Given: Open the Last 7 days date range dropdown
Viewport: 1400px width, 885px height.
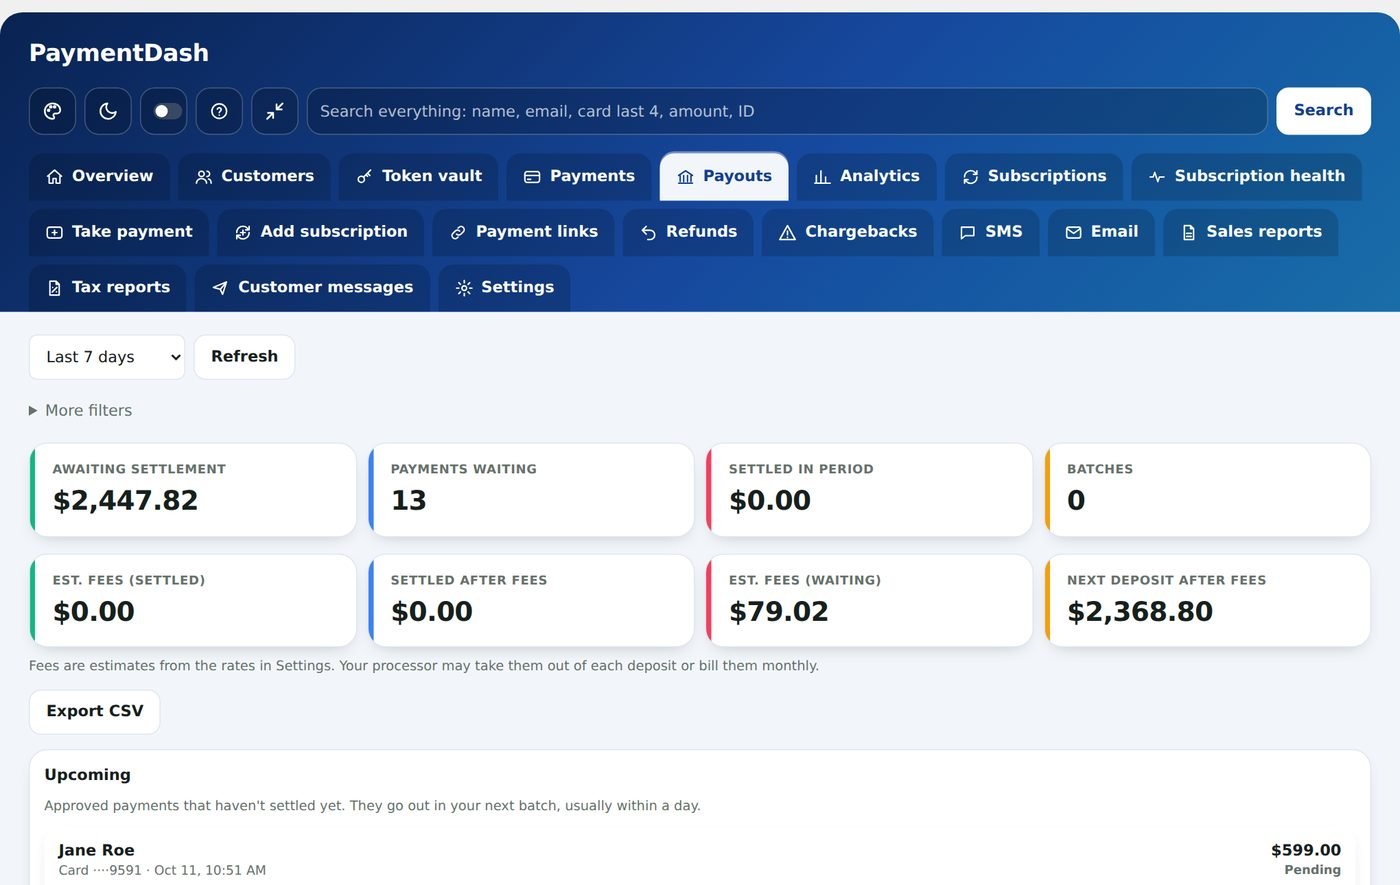Looking at the screenshot, I should point(107,357).
